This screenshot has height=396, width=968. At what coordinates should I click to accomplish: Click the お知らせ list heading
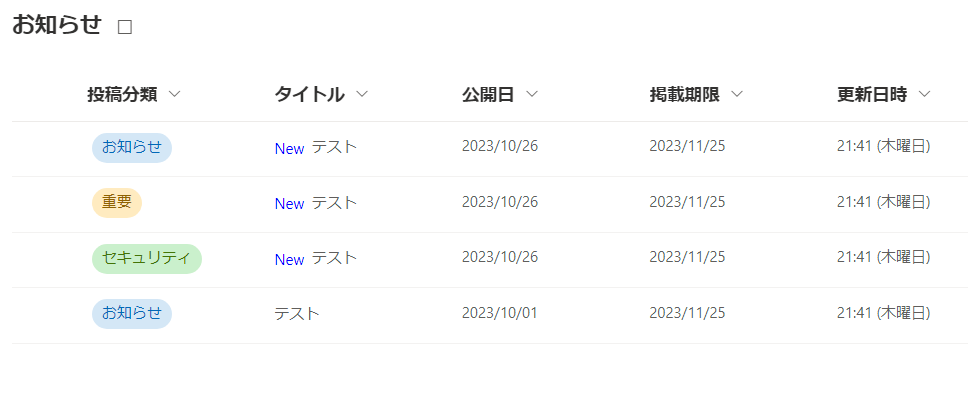click(x=56, y=25)
